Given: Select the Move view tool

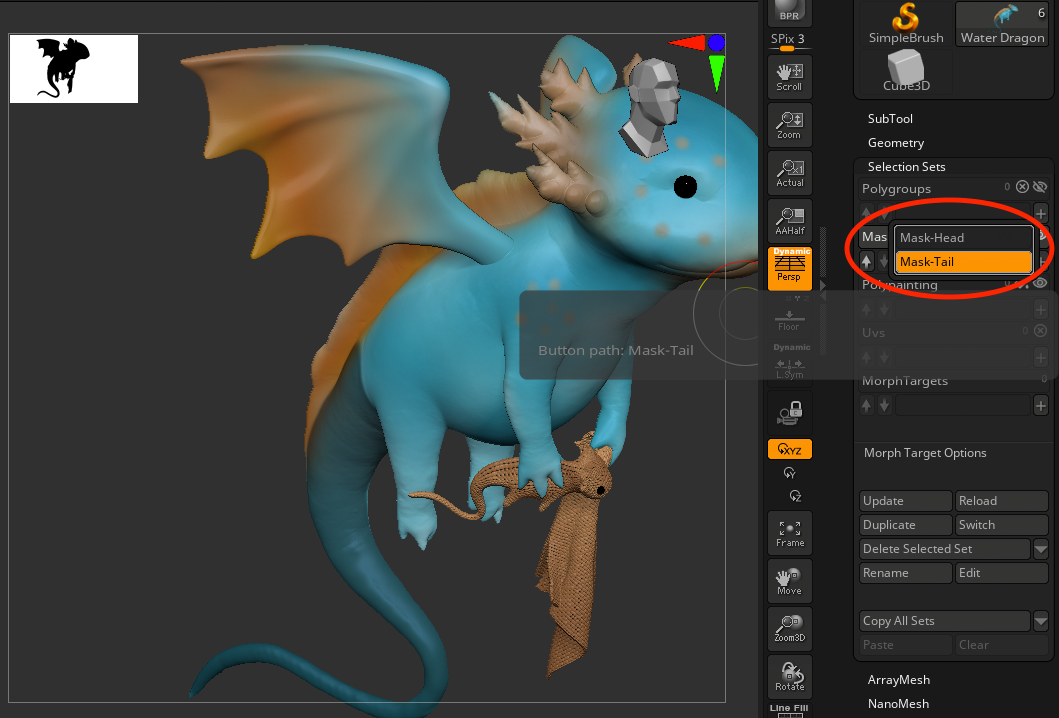Looking at the screenshot, I should (x=790, y=582).
